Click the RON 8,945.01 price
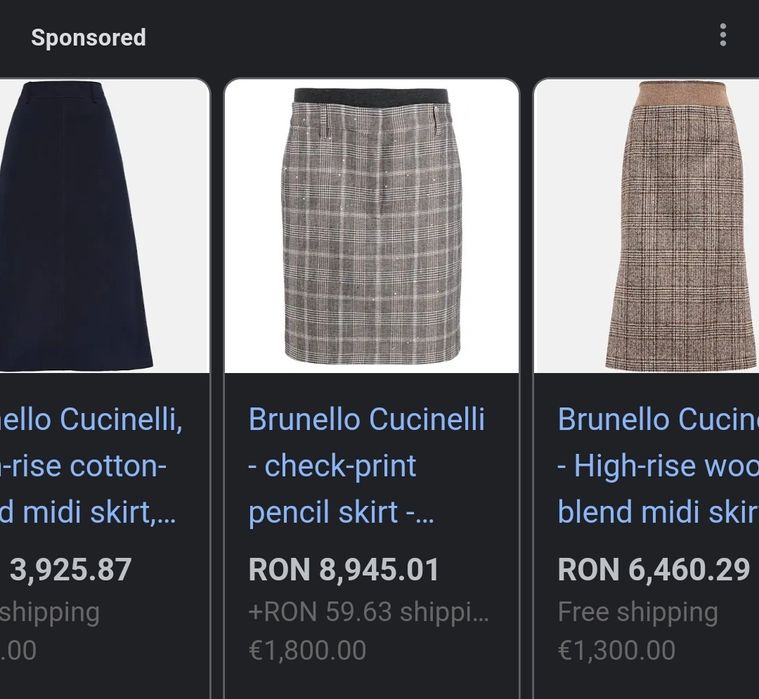 coord(344,570)
